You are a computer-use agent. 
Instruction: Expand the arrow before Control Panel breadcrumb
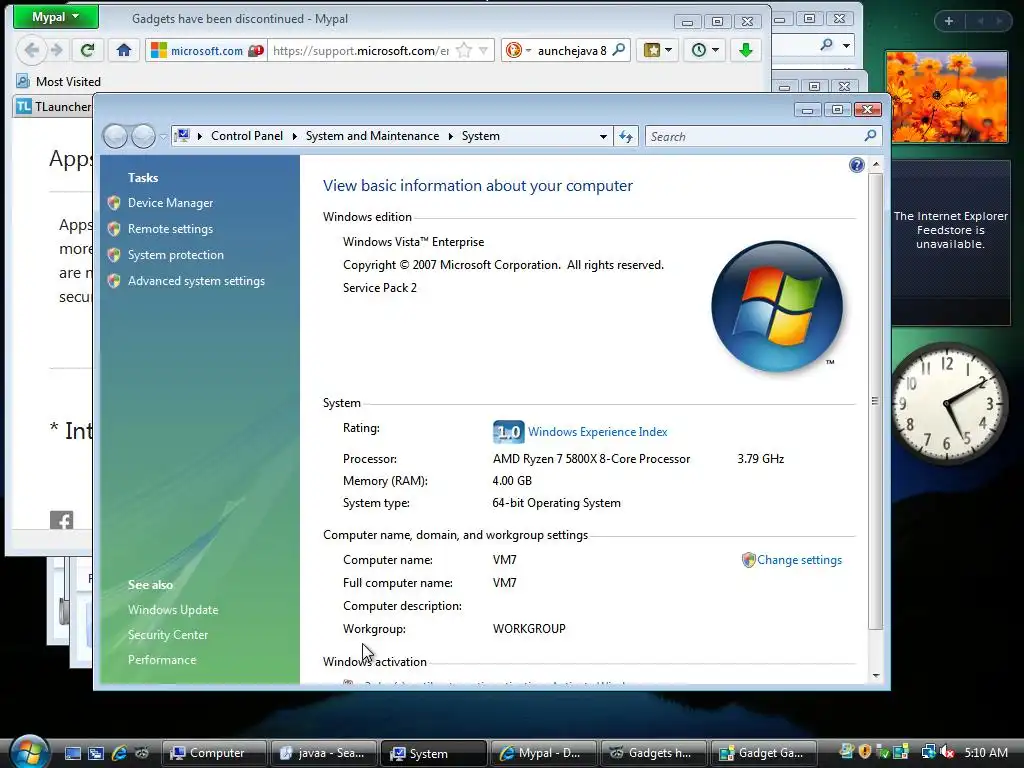(199, 136)
